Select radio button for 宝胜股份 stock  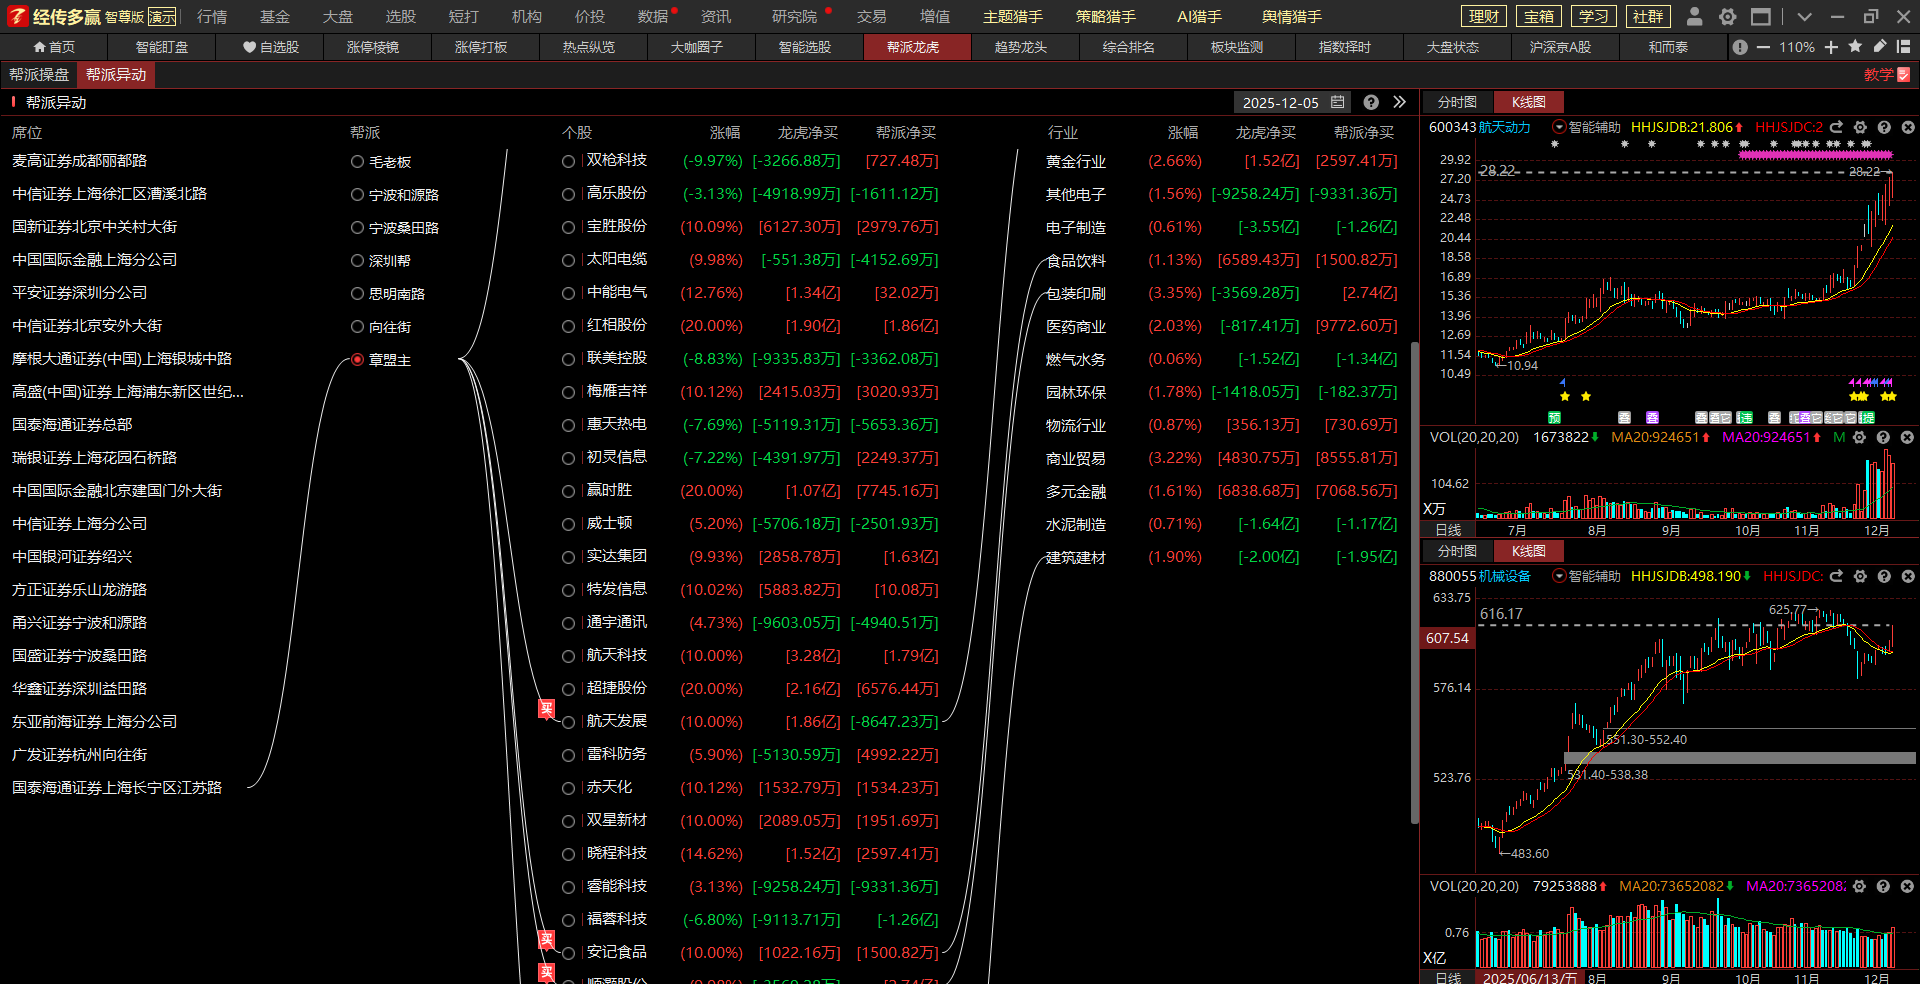[x=568, y=227]
